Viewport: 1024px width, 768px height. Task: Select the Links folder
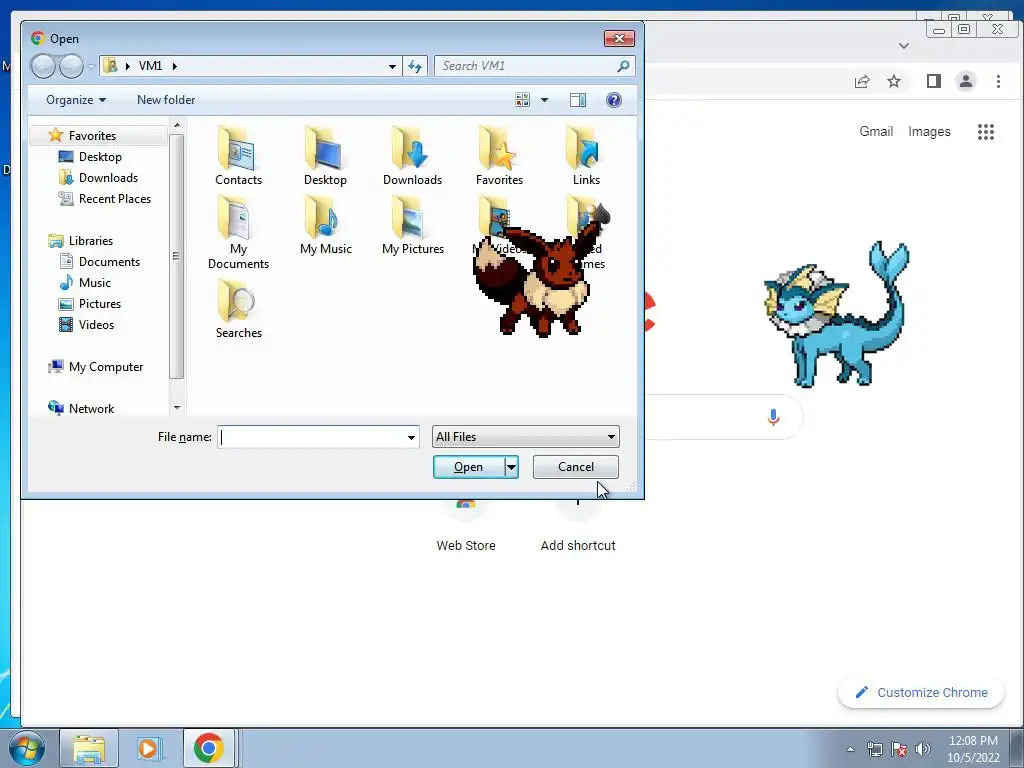click(586, 156)
